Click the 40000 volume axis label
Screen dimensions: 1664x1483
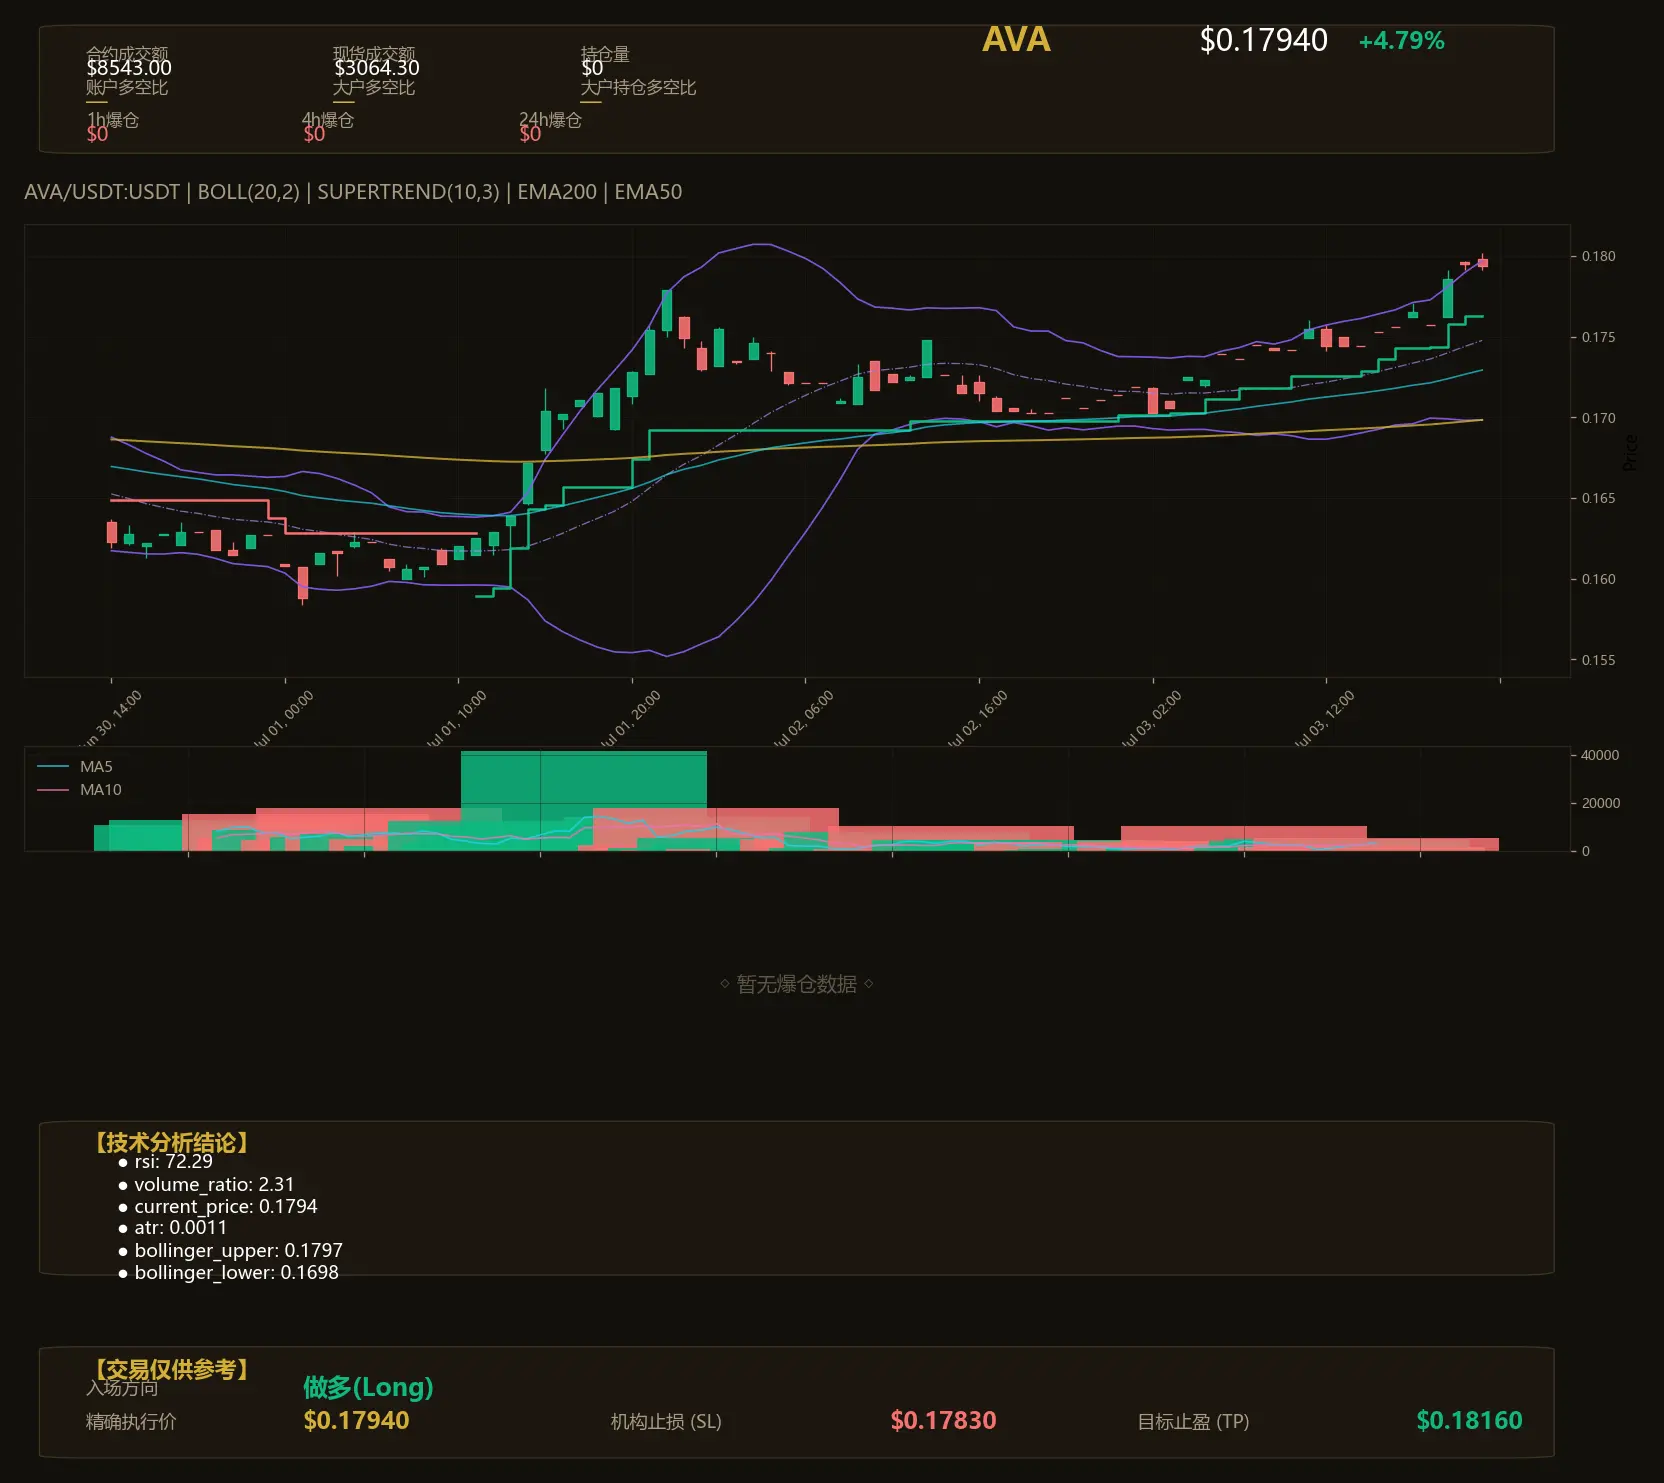(x=1600, y=755)
